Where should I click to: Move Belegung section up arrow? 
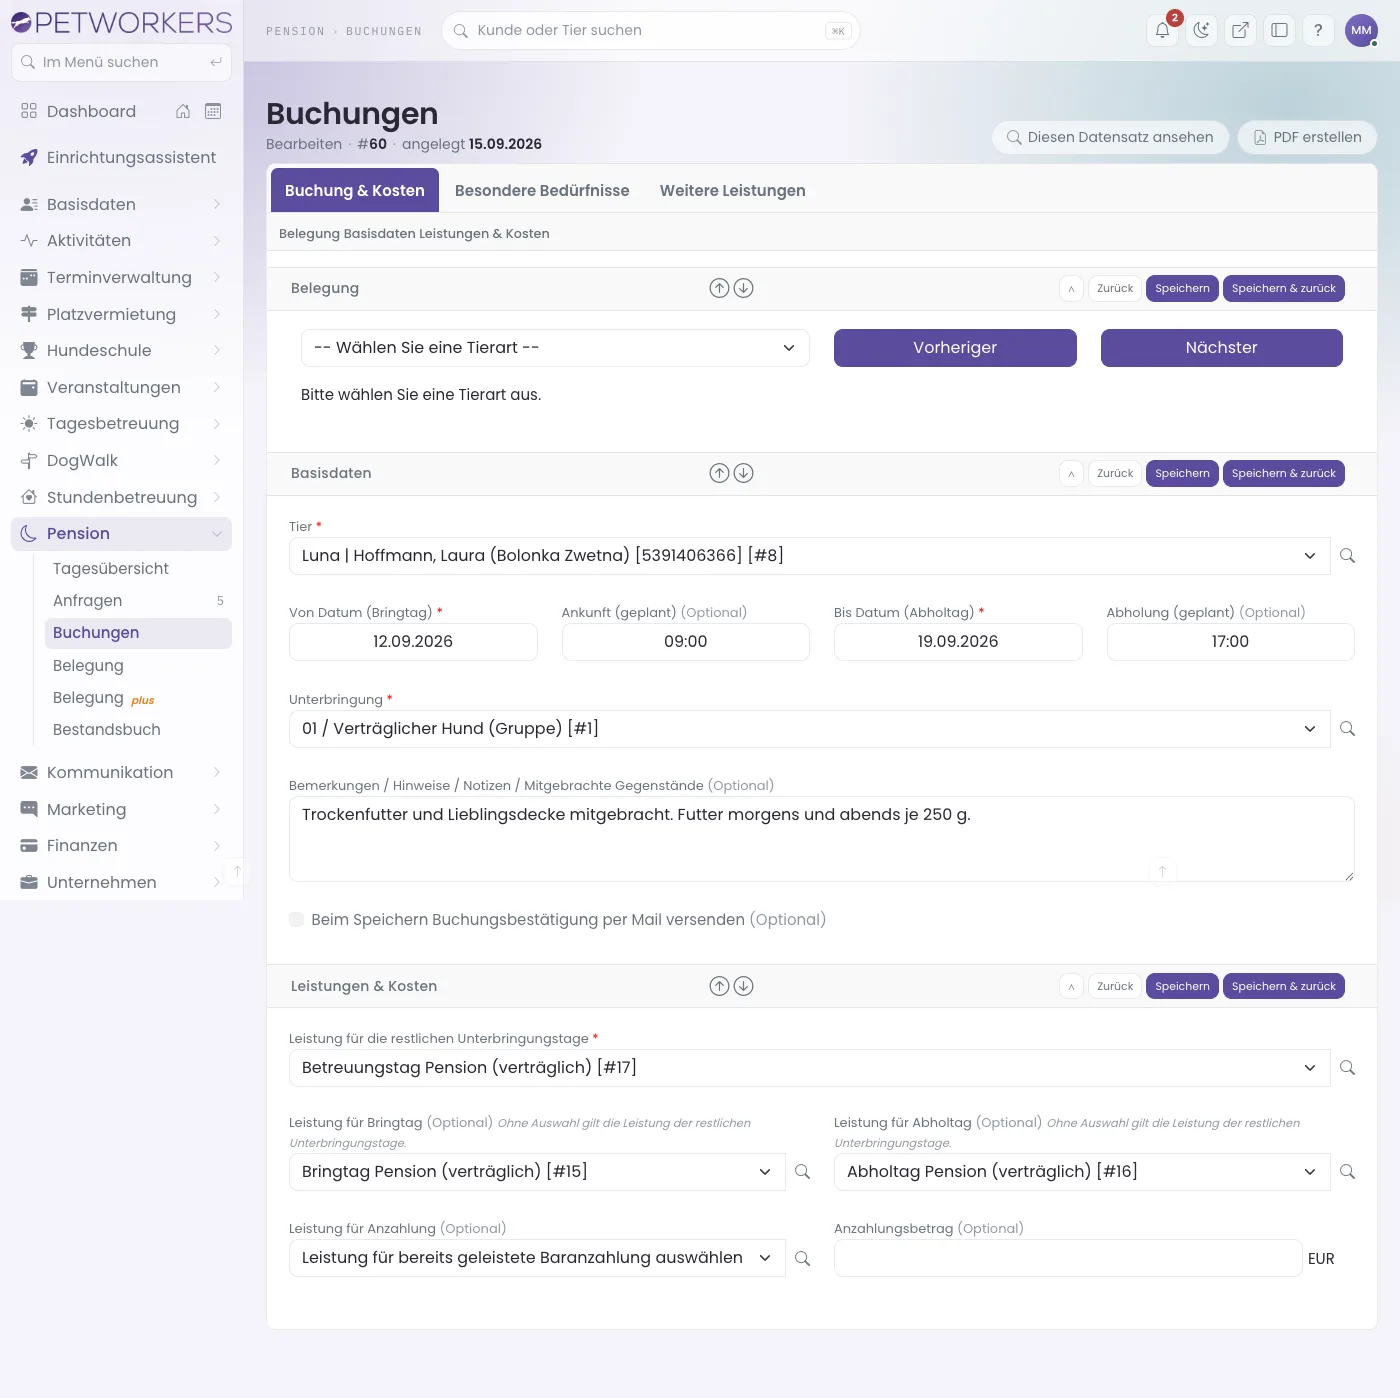[x=719, y=288]
